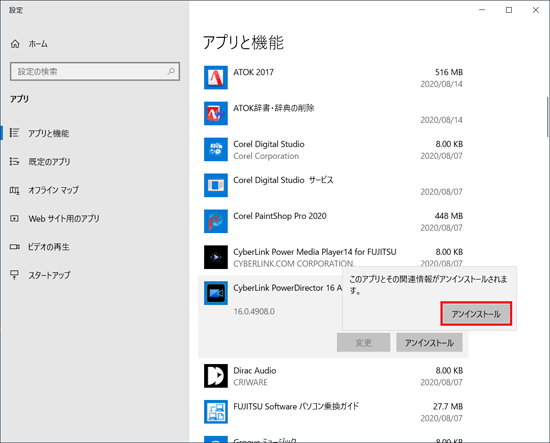
Task: Click the ATOK辞書・辞典の削除 app icon
Action: pos(216,113)
